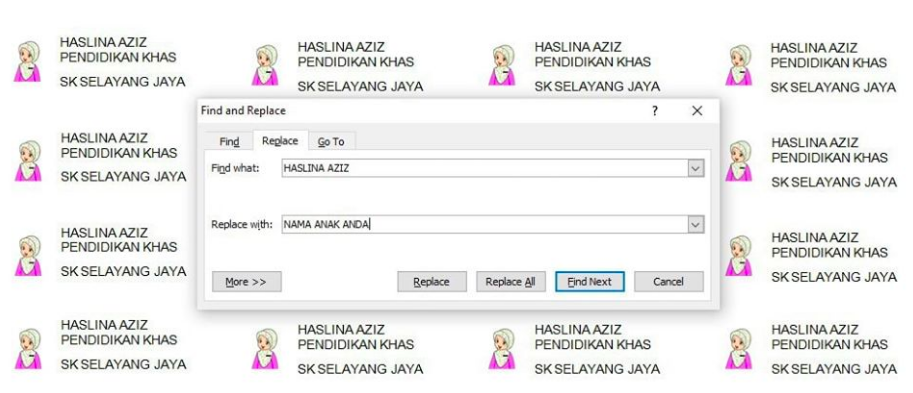
Task: Expand the Replace with history dropdown
Action: [696, 225]
